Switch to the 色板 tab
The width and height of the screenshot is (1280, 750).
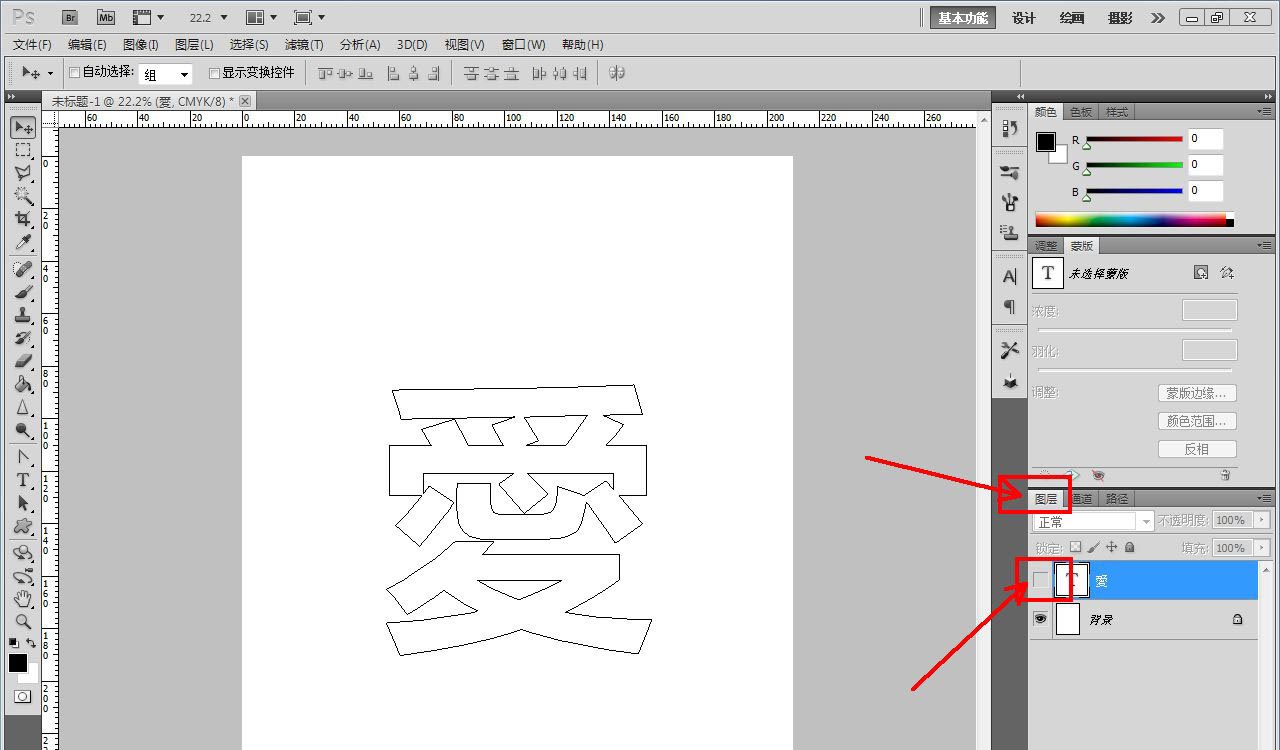tap(1081, 112)
